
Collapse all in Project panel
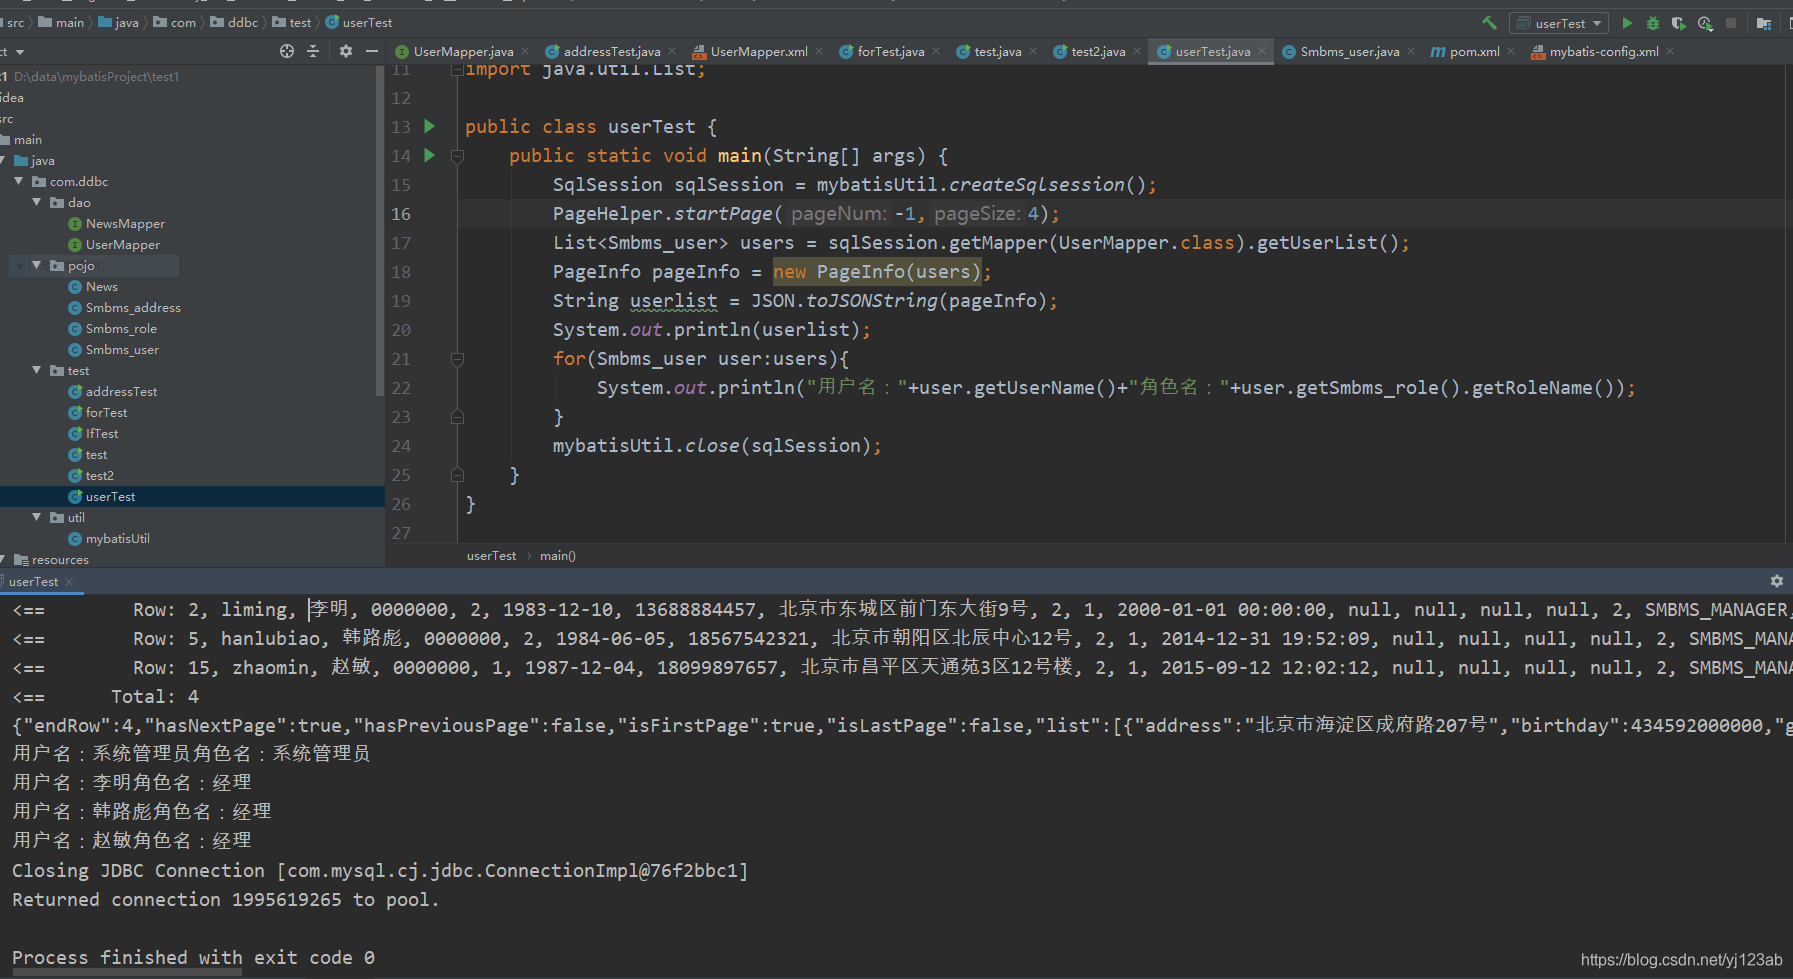coord(313,51)
